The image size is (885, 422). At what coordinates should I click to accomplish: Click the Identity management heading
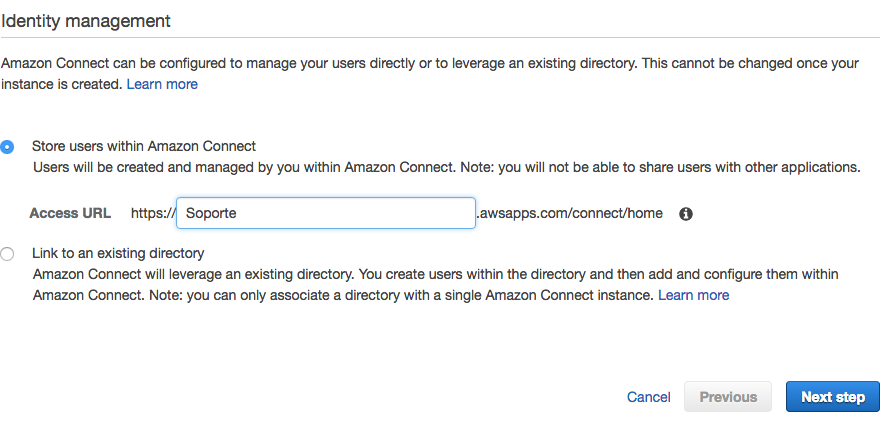coord(85,20)
